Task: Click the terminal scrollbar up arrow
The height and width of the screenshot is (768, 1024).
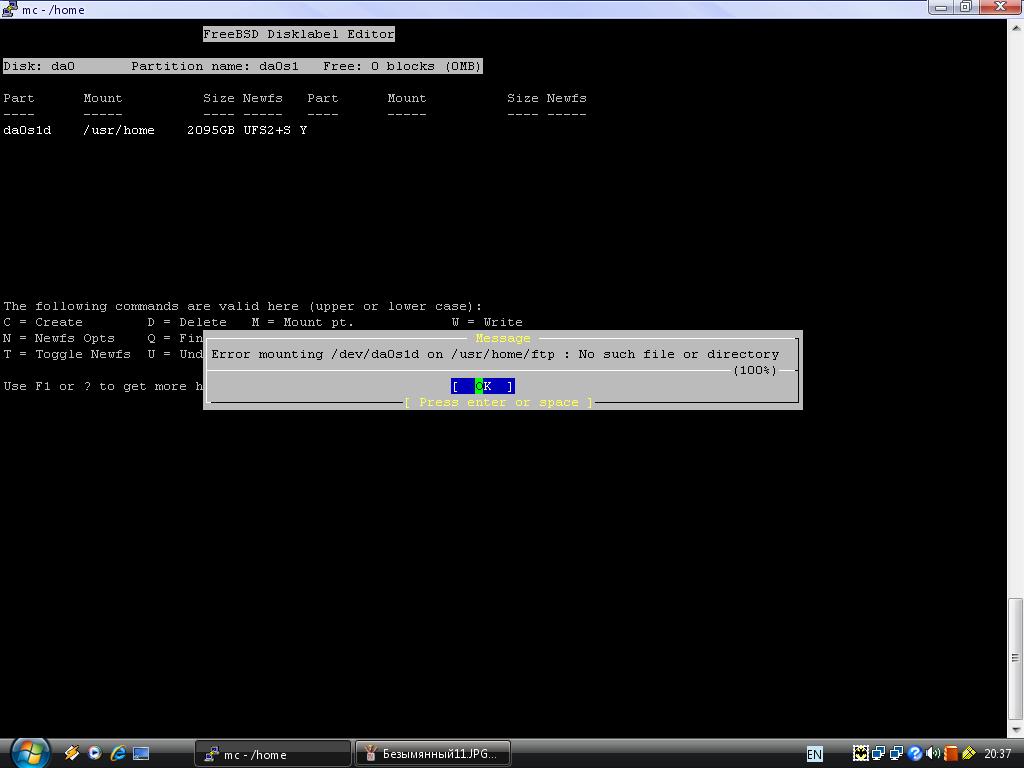Action: click(x=1015, y=27)
